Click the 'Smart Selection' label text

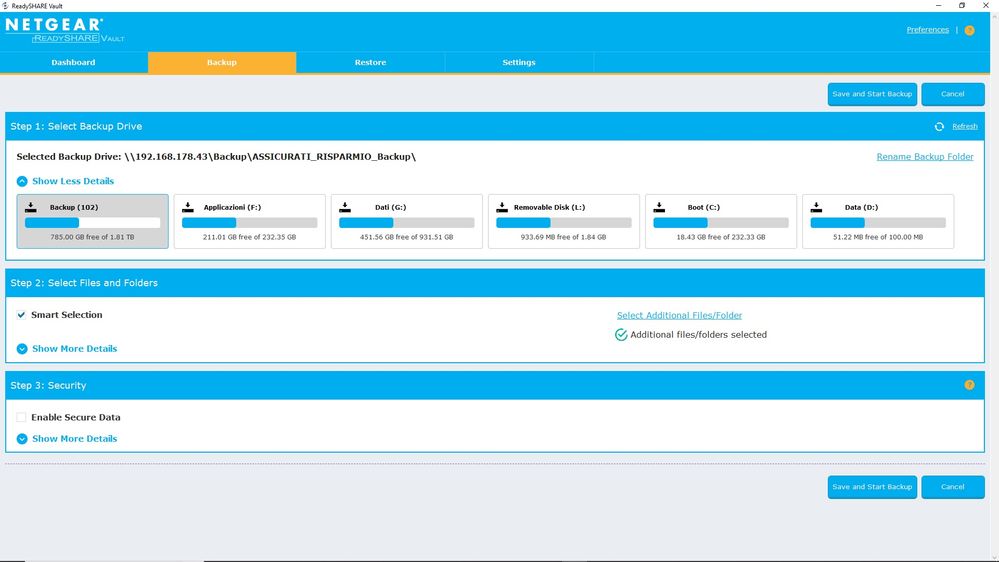pos(67,315)
